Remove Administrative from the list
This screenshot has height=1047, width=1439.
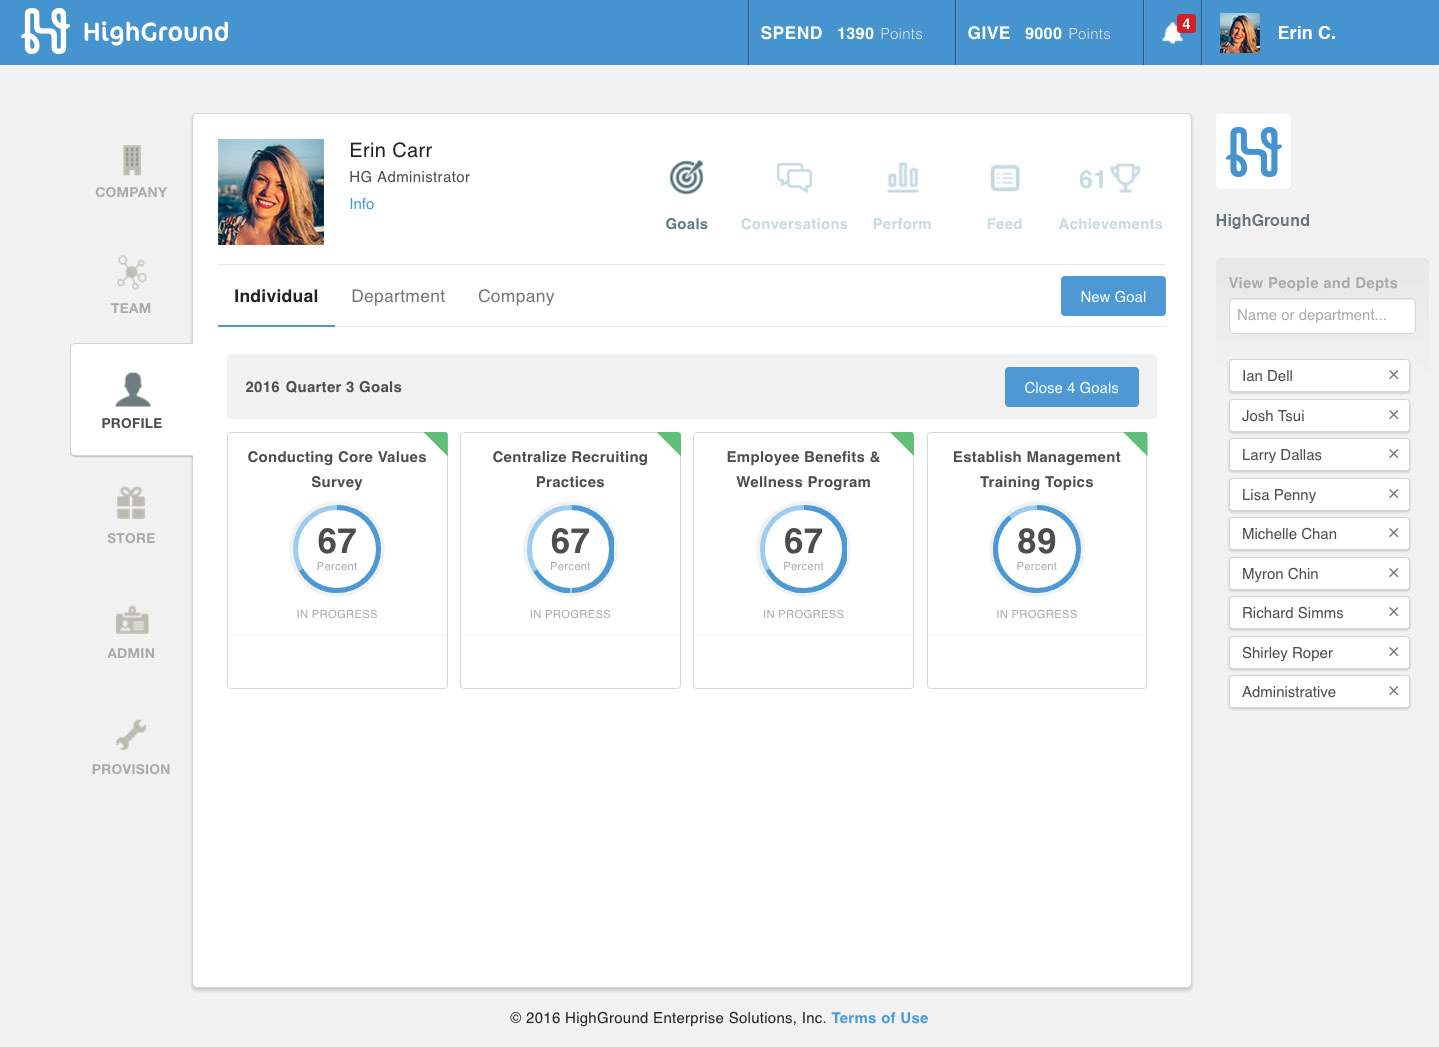point(1393,691)
